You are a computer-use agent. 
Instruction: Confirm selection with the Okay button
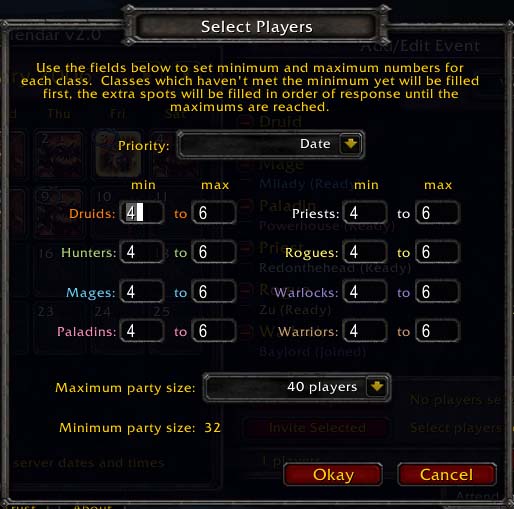[333, 474]
